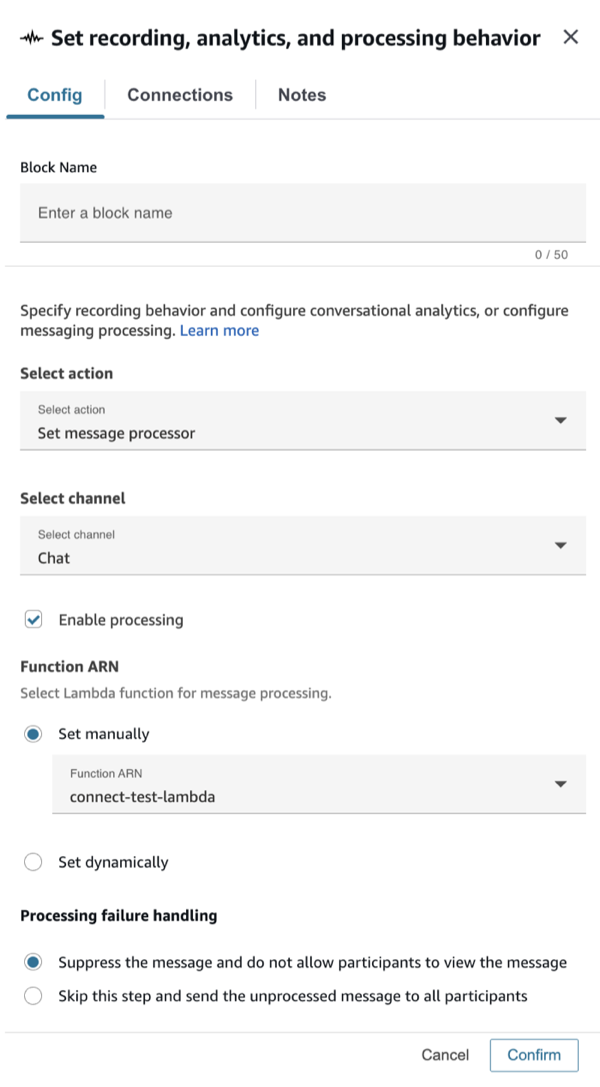Click inside the Block Name field

pos(300,212)
